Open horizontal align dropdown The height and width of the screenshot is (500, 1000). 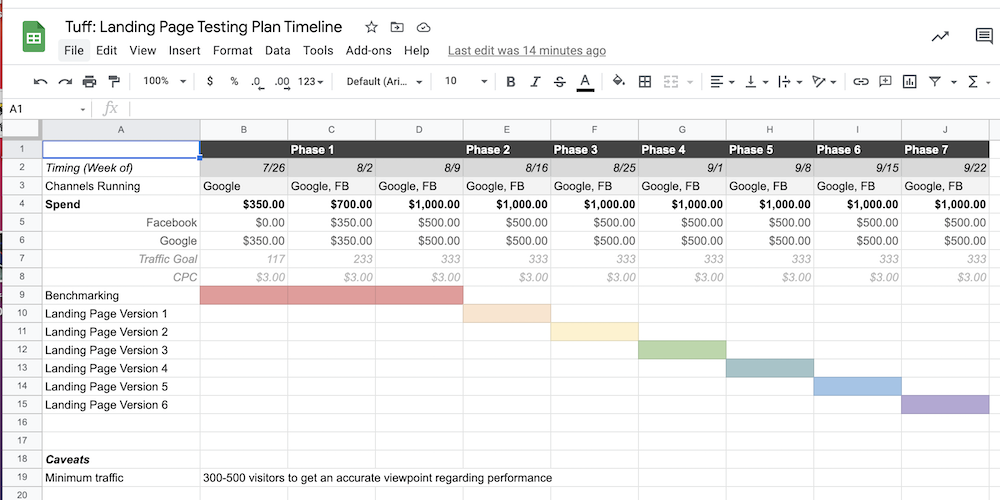(723, 82)
